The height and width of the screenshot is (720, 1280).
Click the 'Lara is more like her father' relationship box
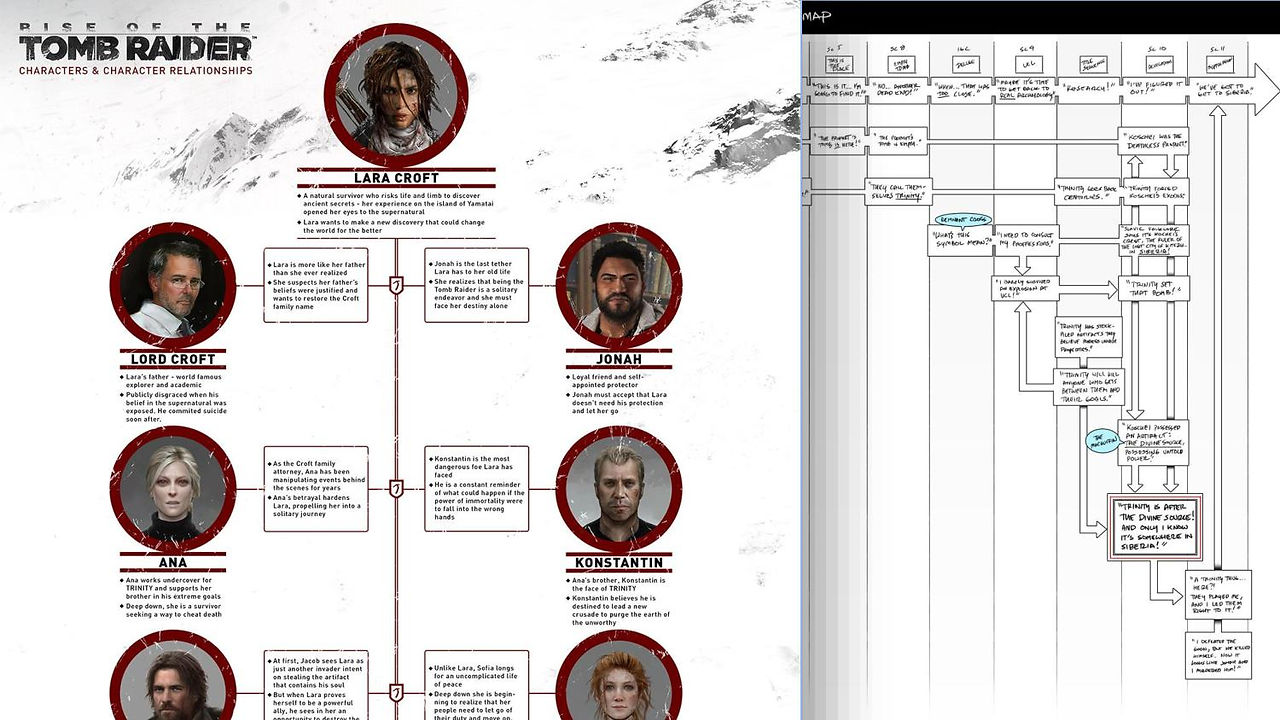pyautogui.click(x=316, y=285)
